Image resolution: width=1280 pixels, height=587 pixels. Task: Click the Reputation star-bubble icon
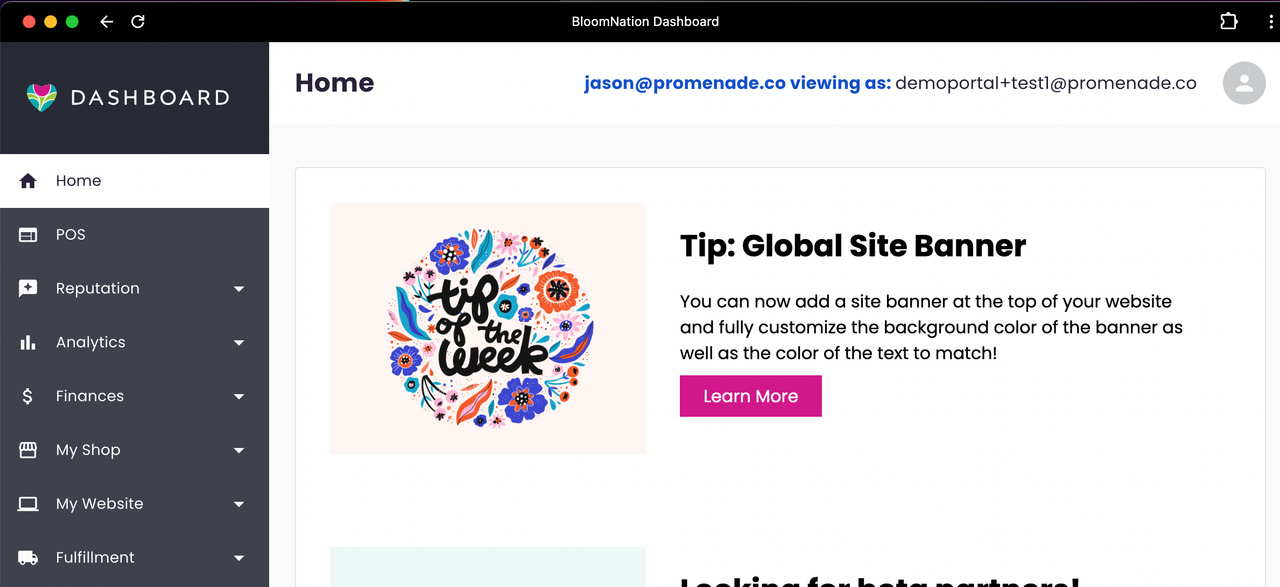(28, 289)
